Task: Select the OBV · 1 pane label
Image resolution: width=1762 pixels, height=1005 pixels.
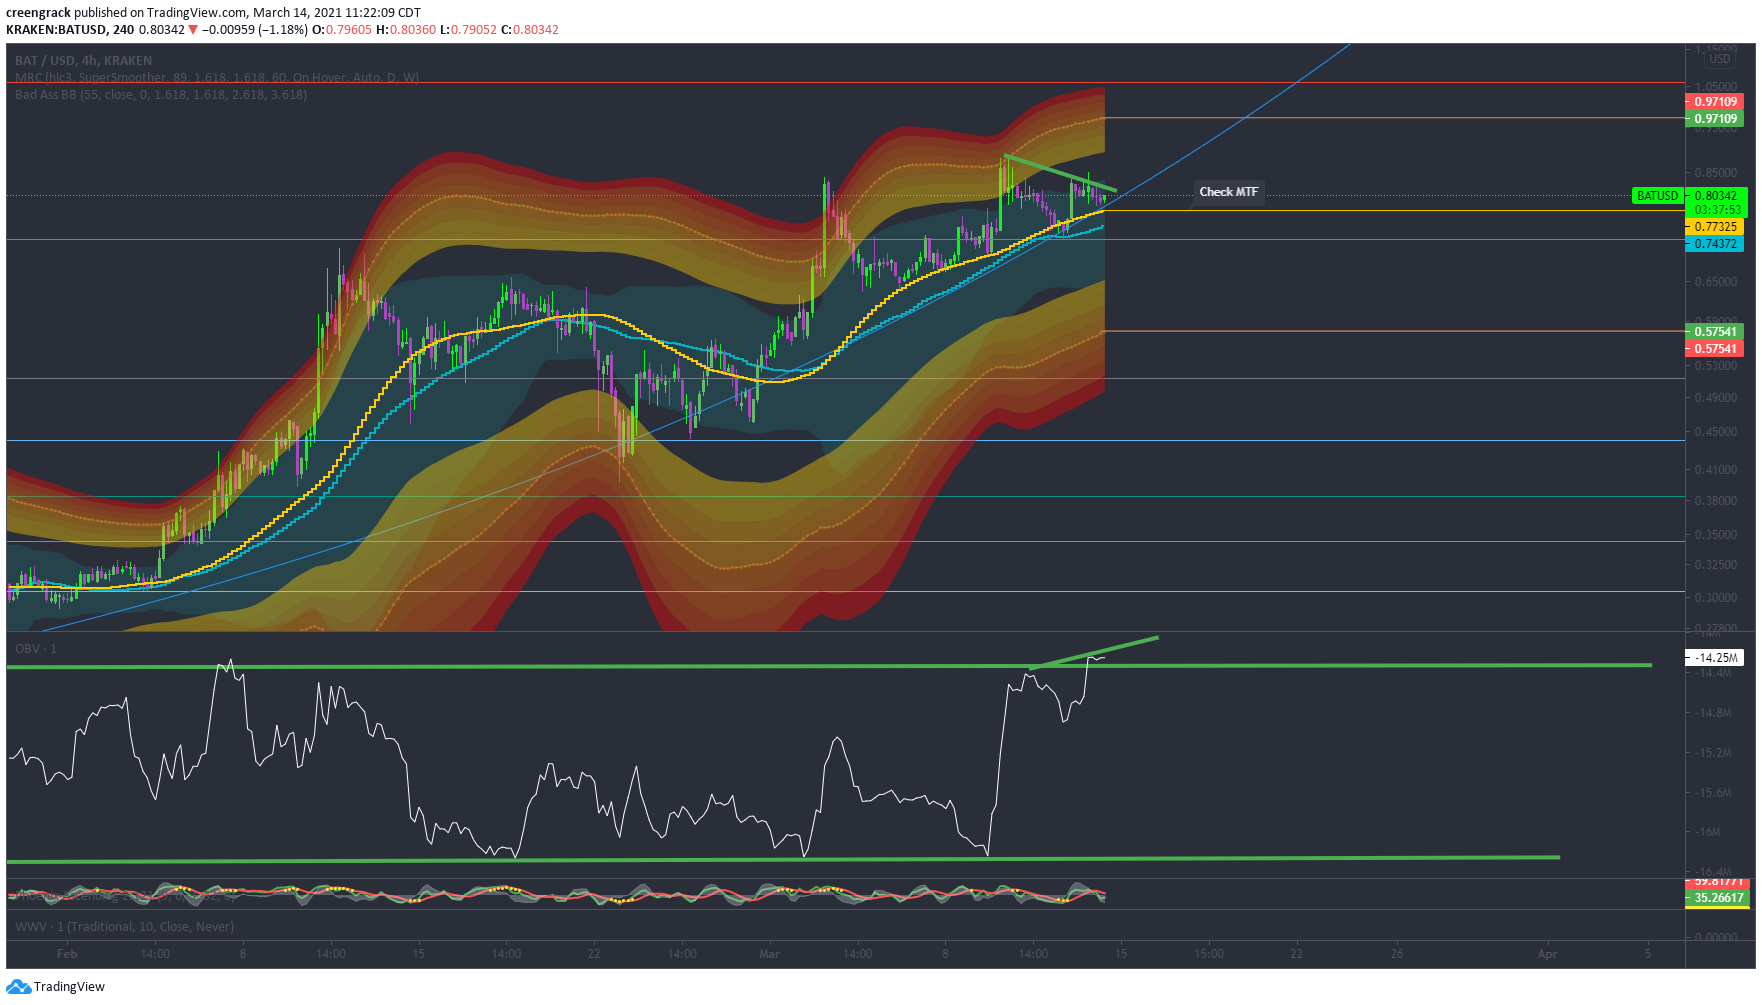Action: click(x=36, y=649)
